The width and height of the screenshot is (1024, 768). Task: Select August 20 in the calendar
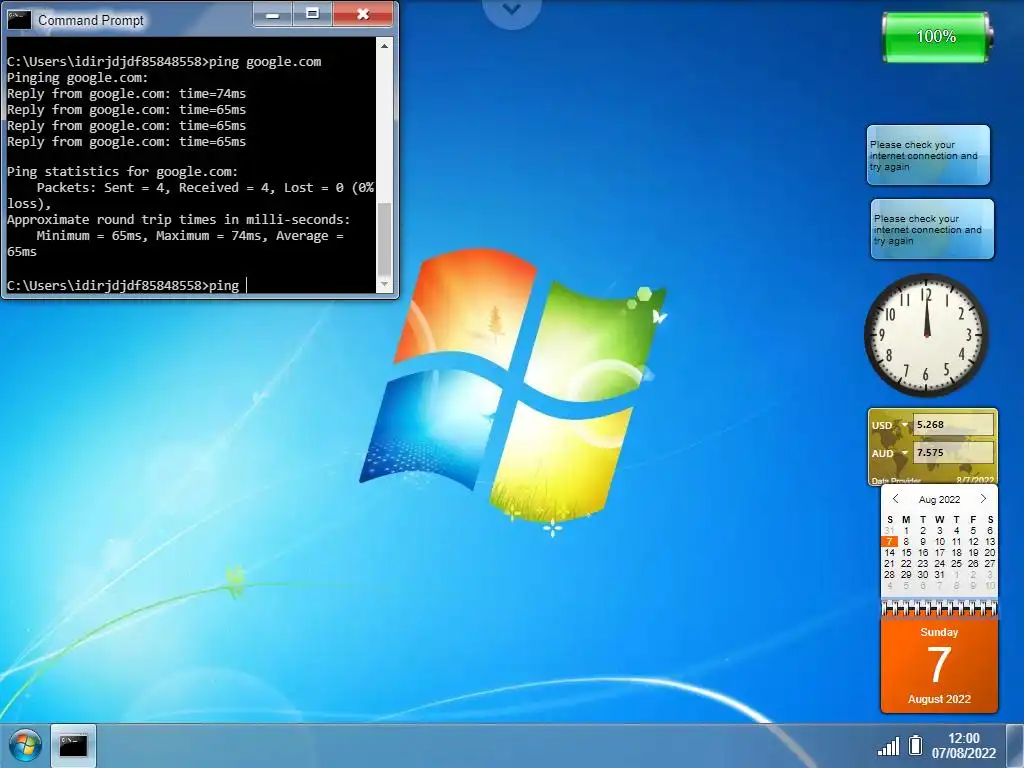tap(989, 552)
